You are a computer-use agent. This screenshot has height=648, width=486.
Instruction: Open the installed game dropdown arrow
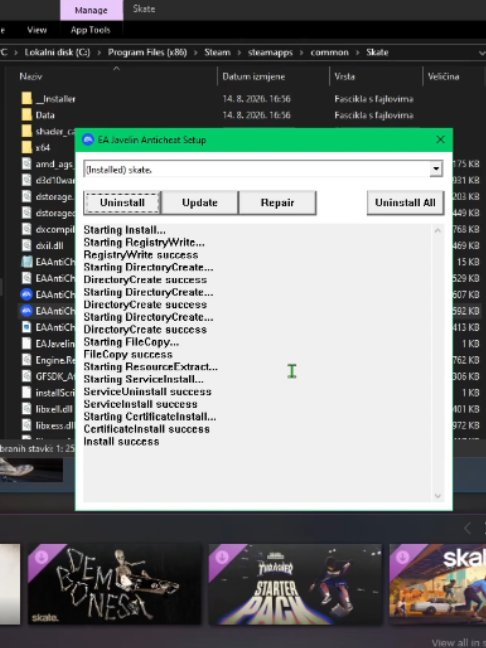(436, 169)
